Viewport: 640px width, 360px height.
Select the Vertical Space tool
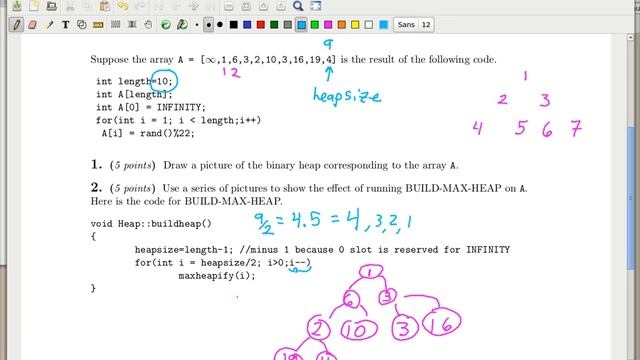click(132, 25)
